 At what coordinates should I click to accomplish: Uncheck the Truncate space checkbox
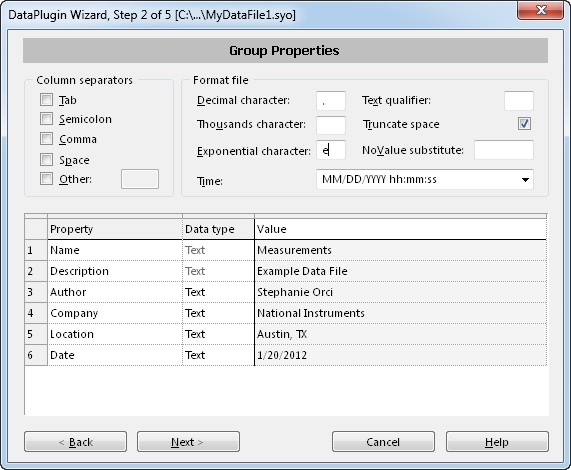coord(524,124)
